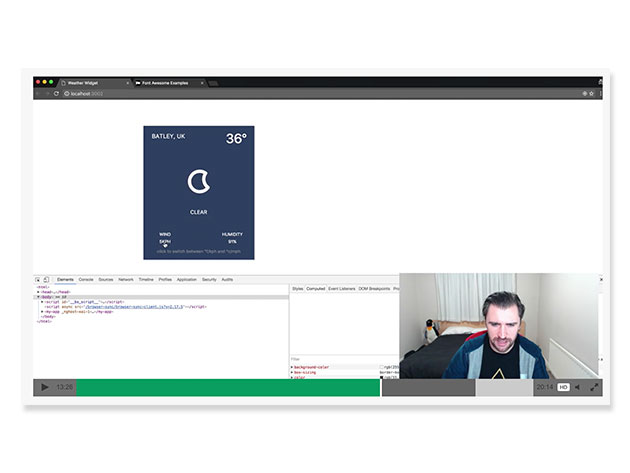Image resolution: width=630 pixels, height=473 pixels.
Task: Close the Font Awesome Examples tab
Action: tap(202, 83)
